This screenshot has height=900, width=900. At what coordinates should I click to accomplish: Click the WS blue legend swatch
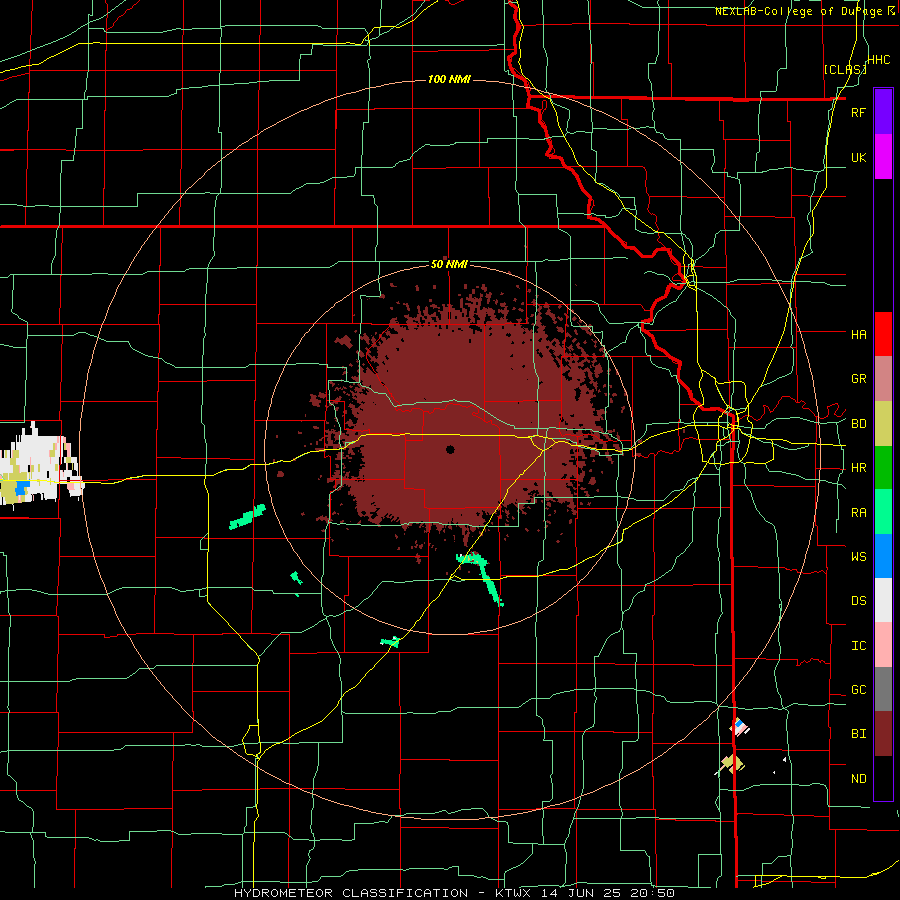(883, 556)
